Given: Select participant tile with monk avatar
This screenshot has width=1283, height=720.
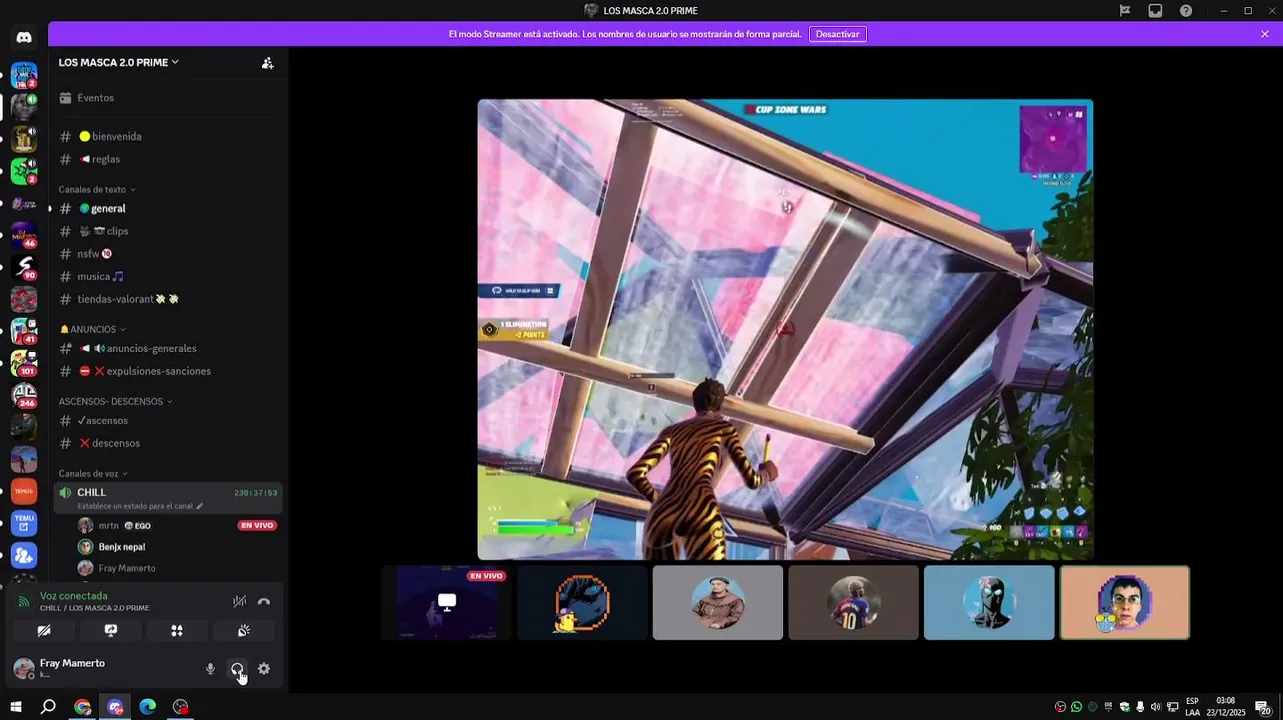Looking at the screenshot, I should pyautogui.click(x=718, y=602).
